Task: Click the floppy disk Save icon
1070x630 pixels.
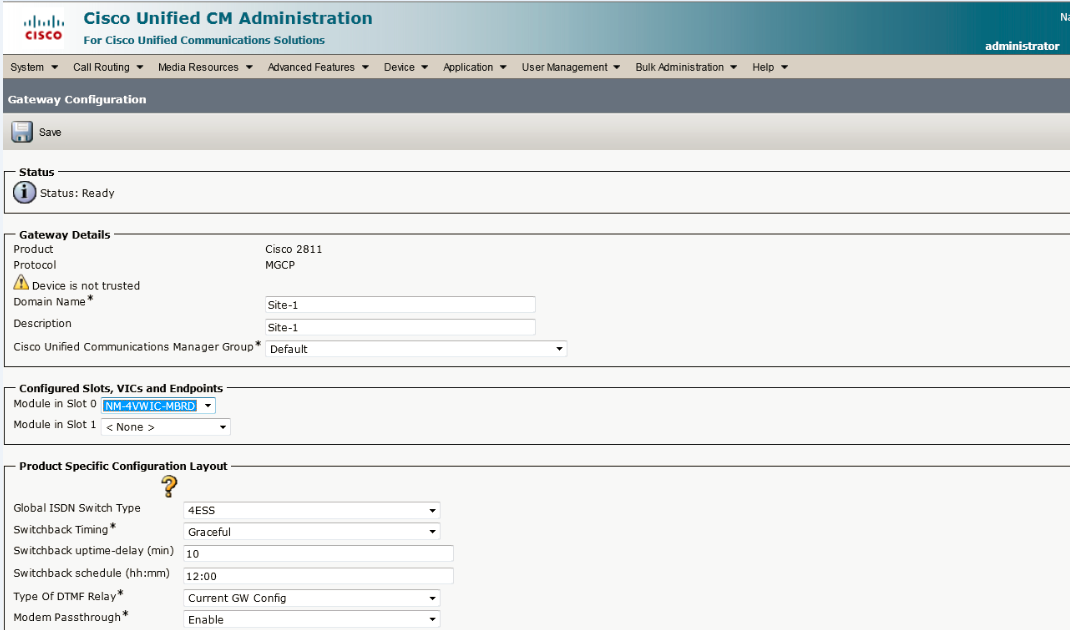Action: pyautogui.click(x=22, y=132)
